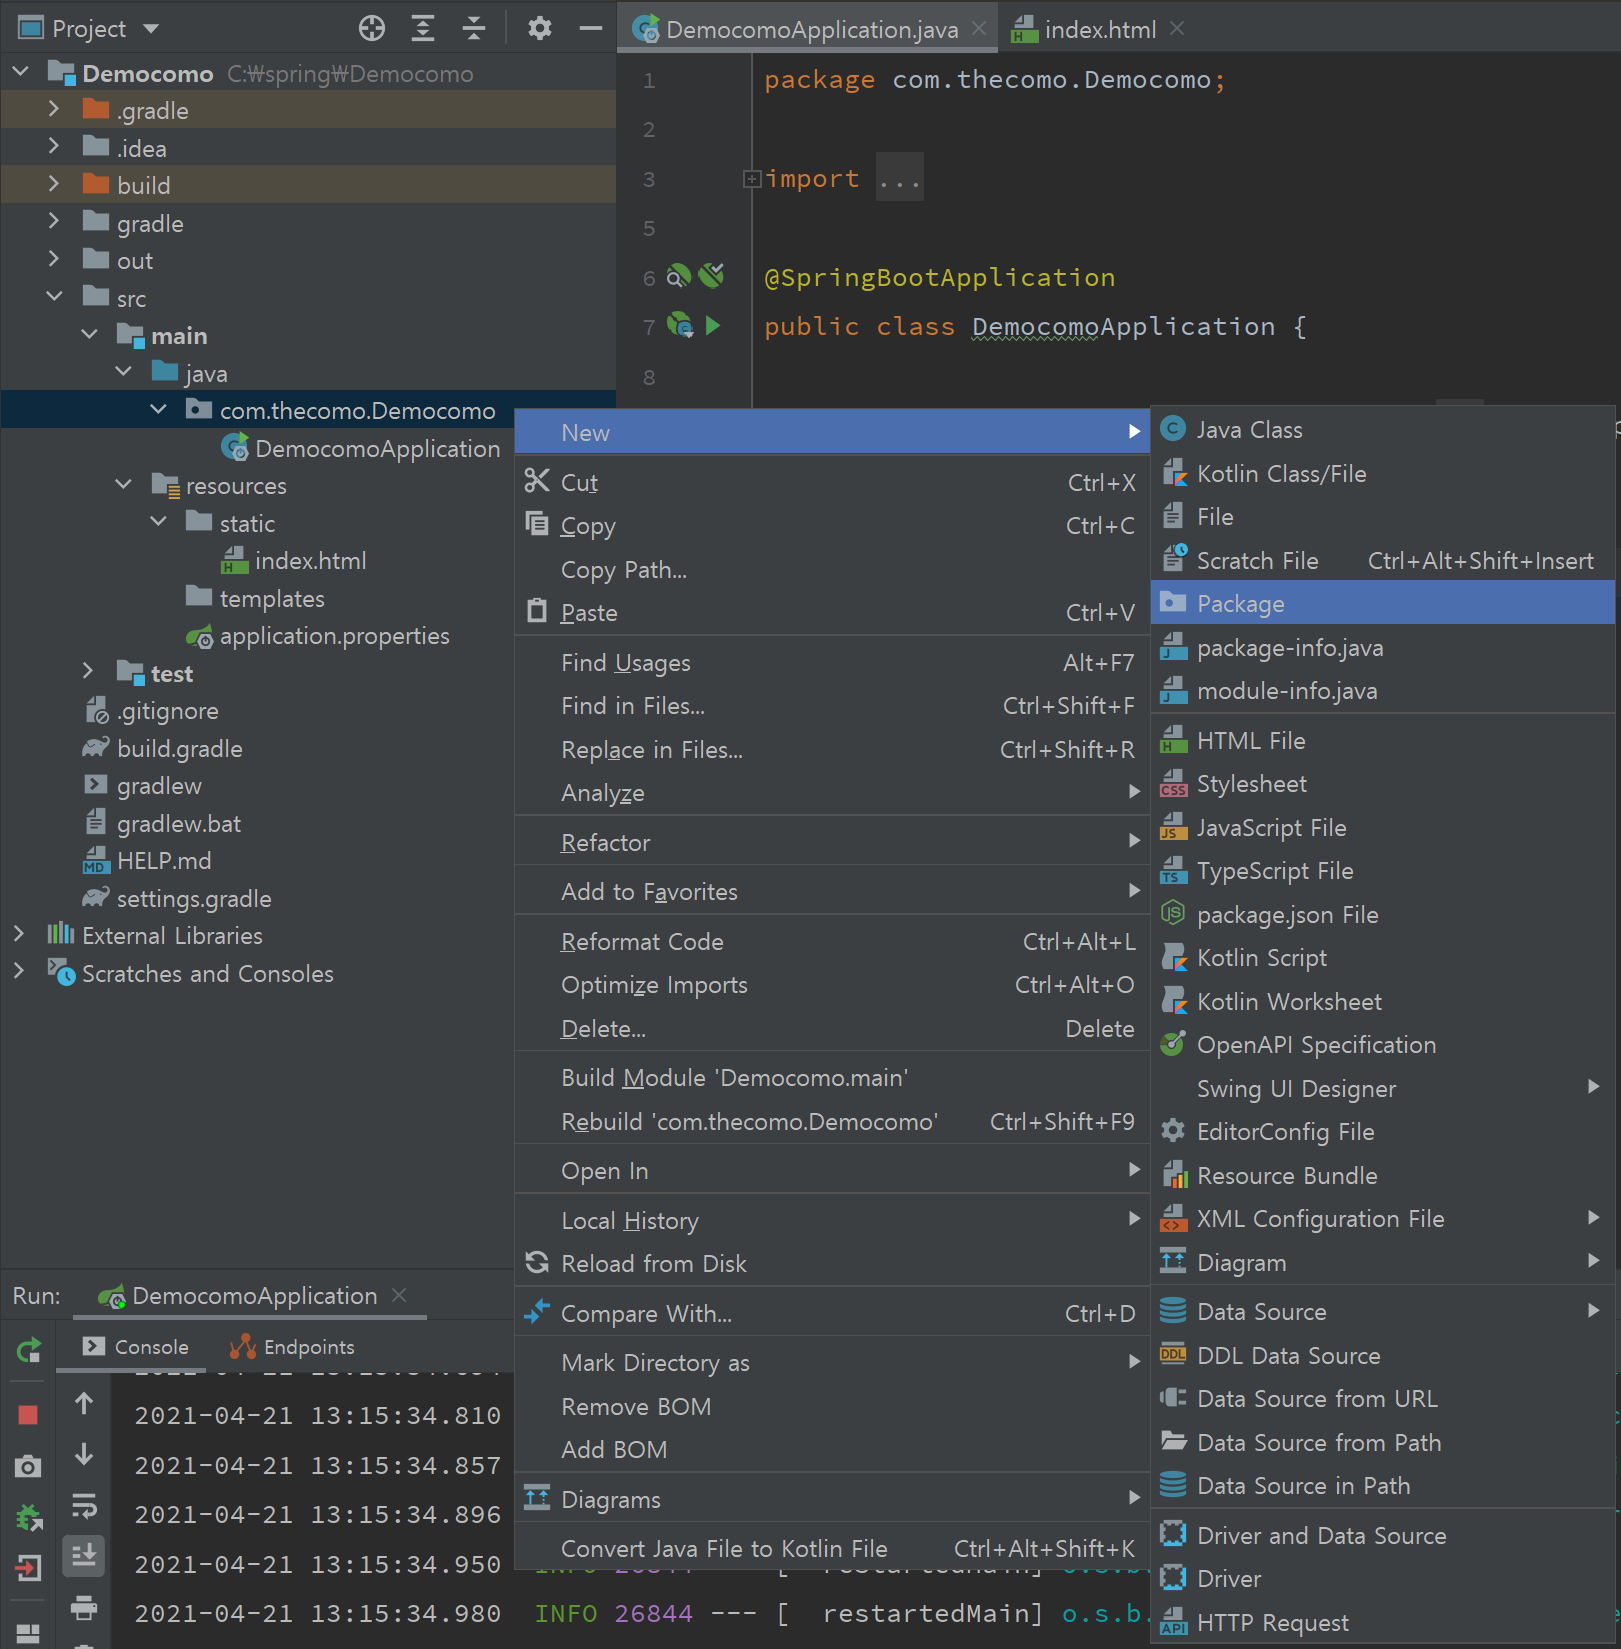The width and height of the screenshot is (1621, 1649).
Task: Click the @SpringBootApplication annotation in editor
Action: pos(939,277)
